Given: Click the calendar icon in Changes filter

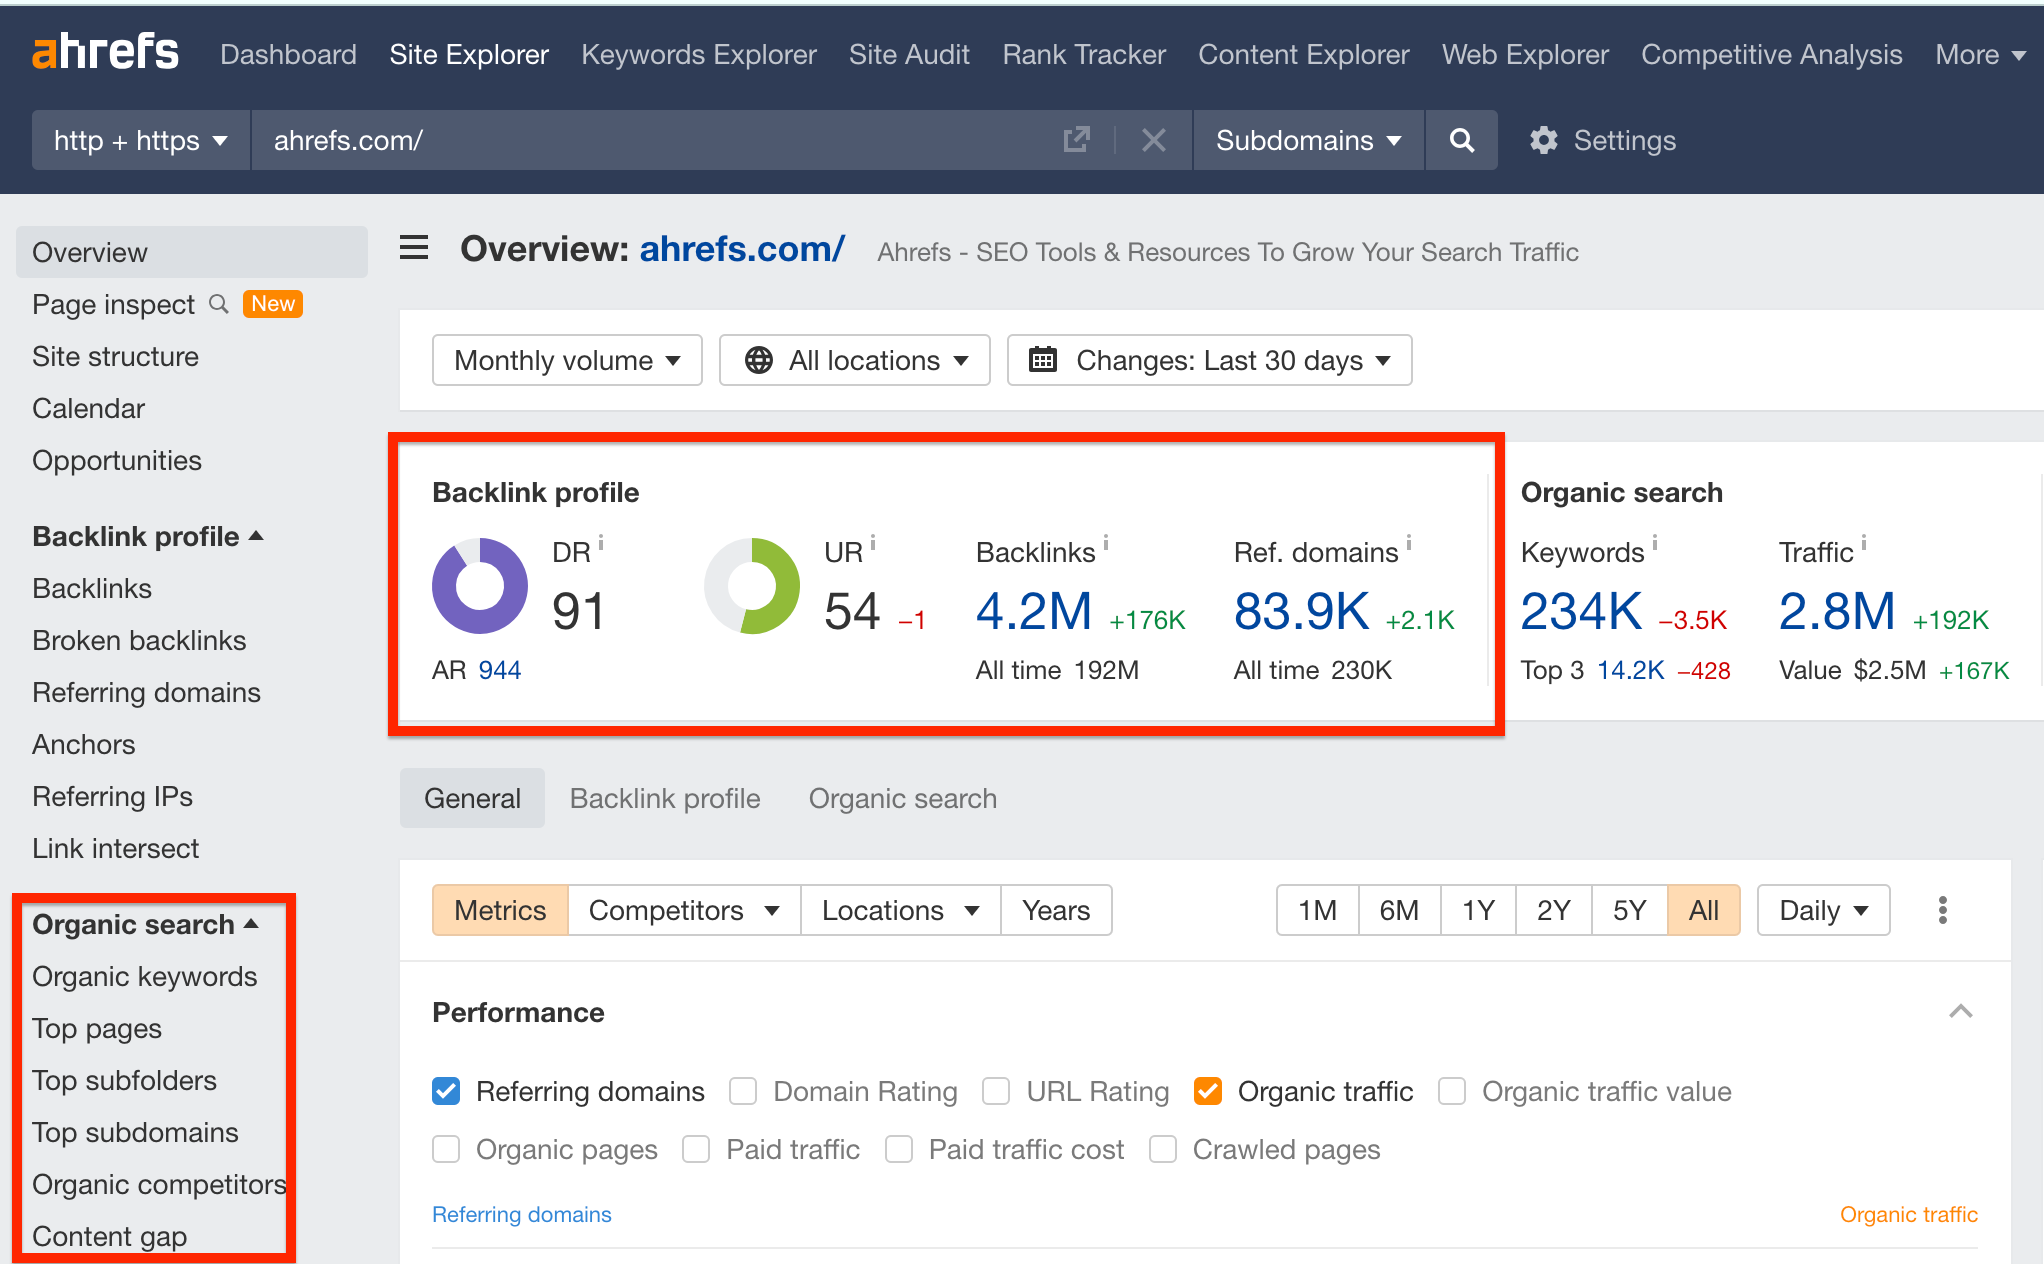Looking at the screenshot, I should 1043,360.
